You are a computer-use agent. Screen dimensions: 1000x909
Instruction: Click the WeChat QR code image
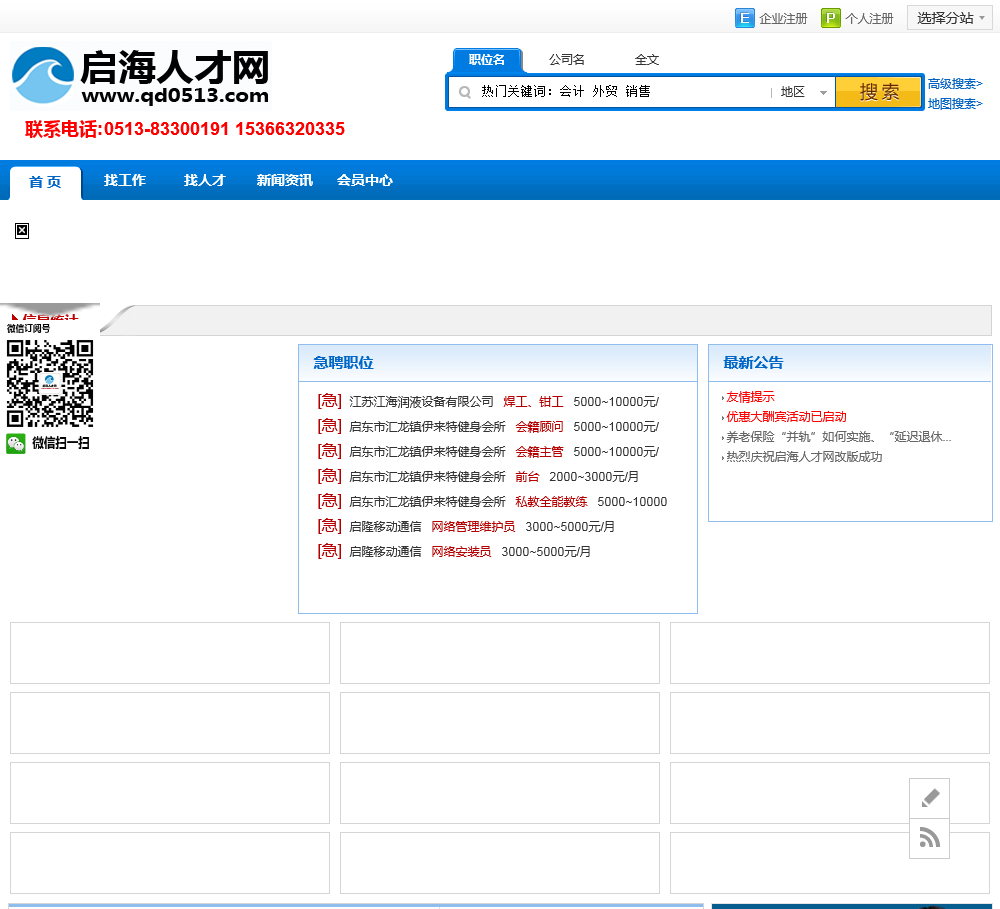[50, 383]
